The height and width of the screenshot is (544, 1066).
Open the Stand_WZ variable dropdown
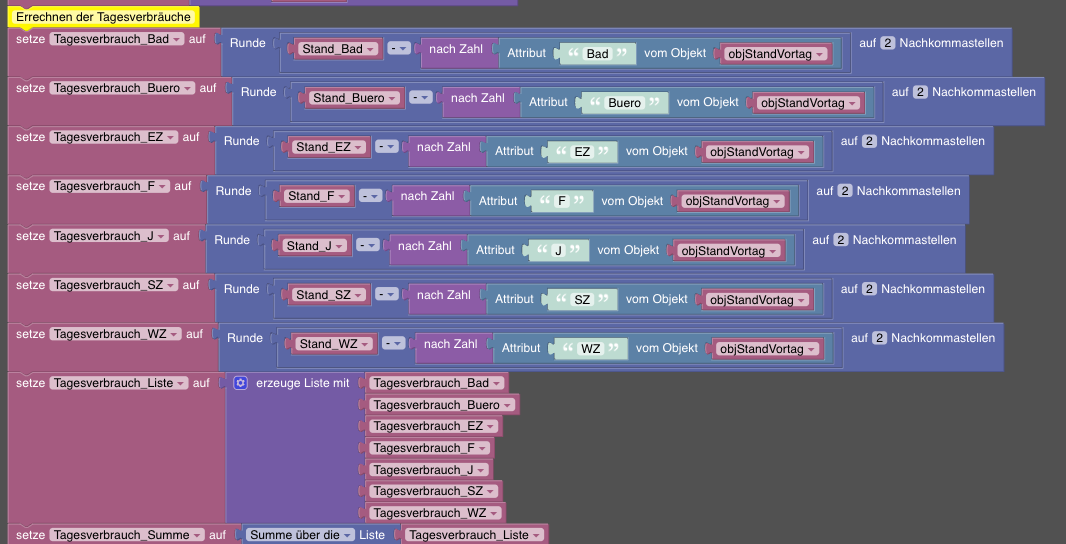tap(334, 344)
